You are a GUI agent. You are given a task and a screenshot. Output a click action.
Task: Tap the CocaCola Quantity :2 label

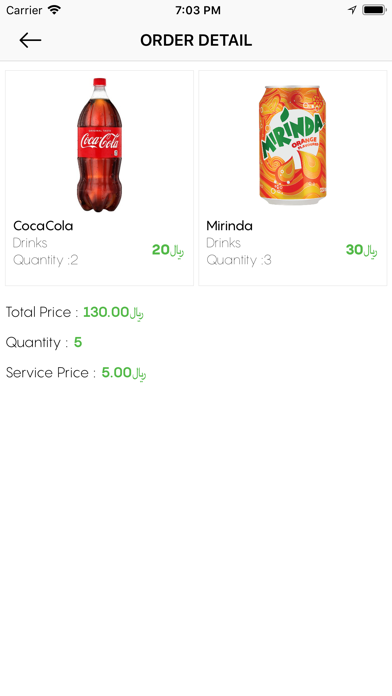pos(45,260)
